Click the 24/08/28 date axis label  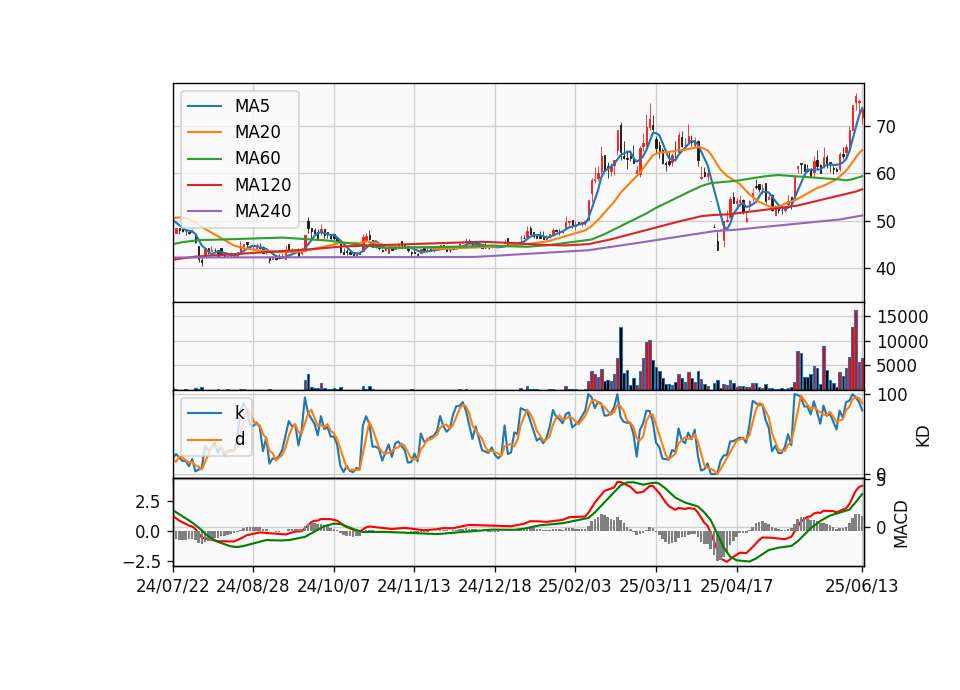pos(253,586)
